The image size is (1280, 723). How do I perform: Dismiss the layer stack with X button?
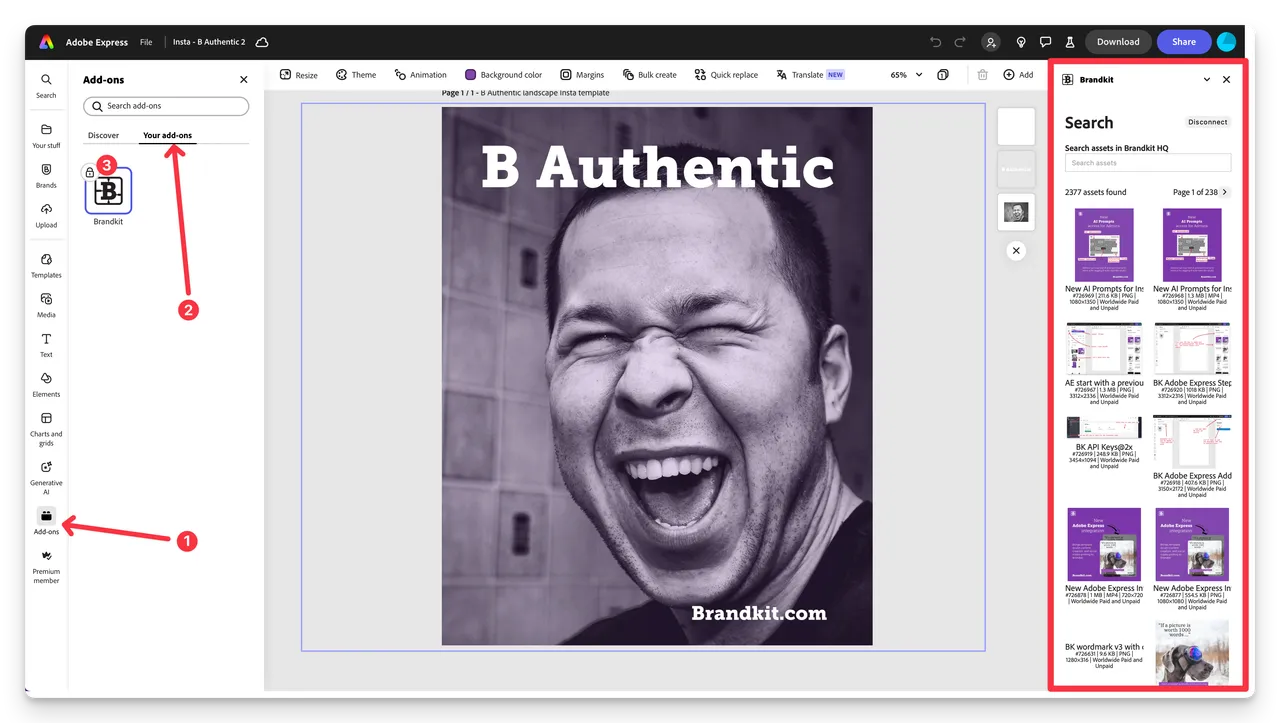[1016, 251]
